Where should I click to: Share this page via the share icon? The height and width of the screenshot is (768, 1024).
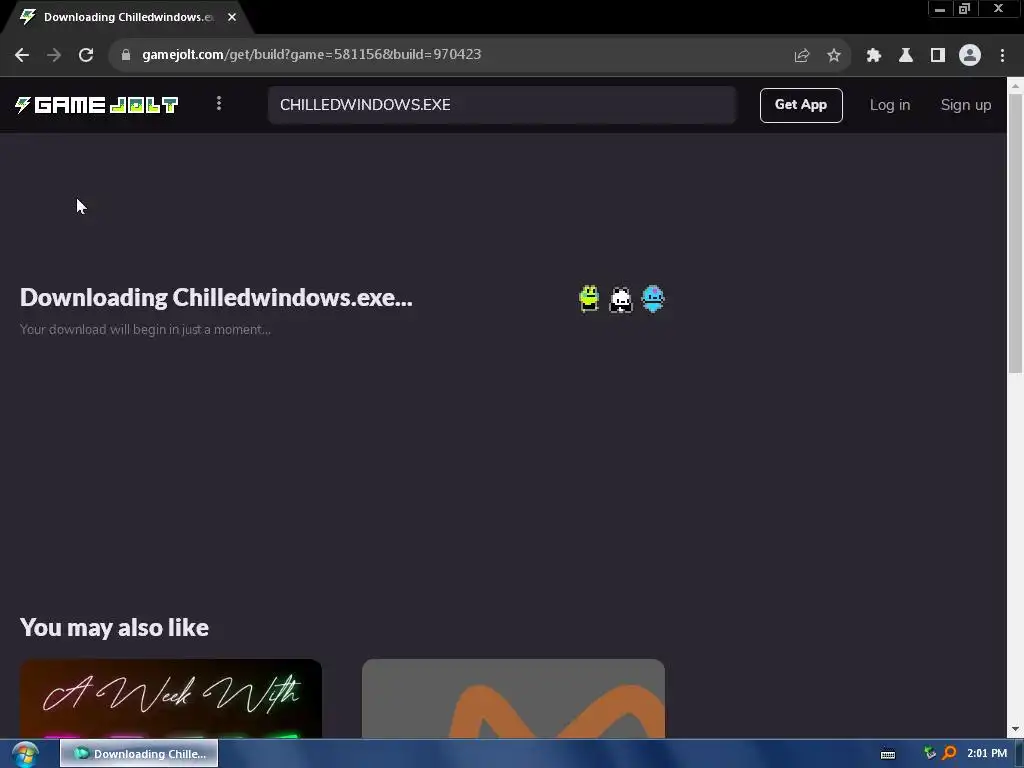(802, 56)
